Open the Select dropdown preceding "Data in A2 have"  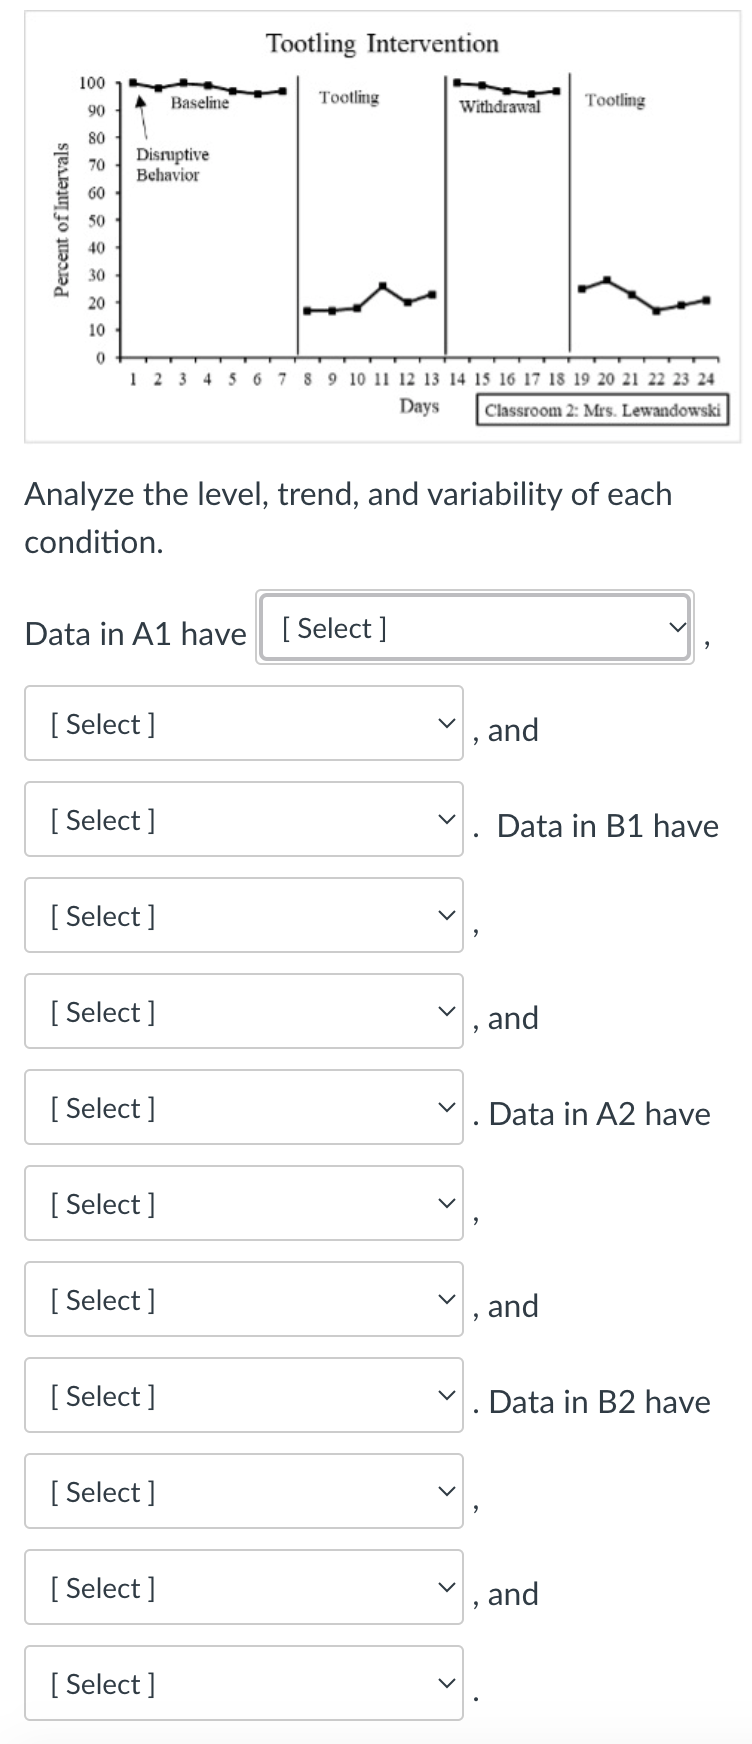point(243,1107)
